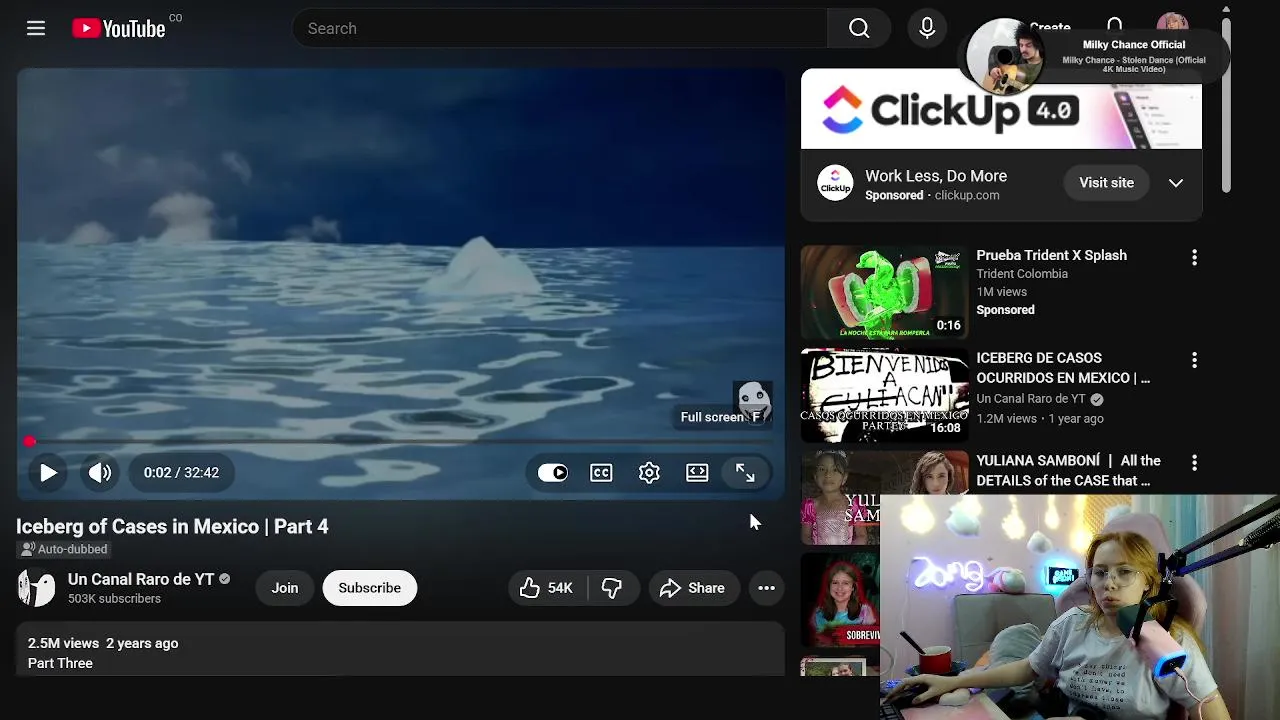
Task: Open options for ICEBERG DE CASOS video
Action: [1194, 360]
